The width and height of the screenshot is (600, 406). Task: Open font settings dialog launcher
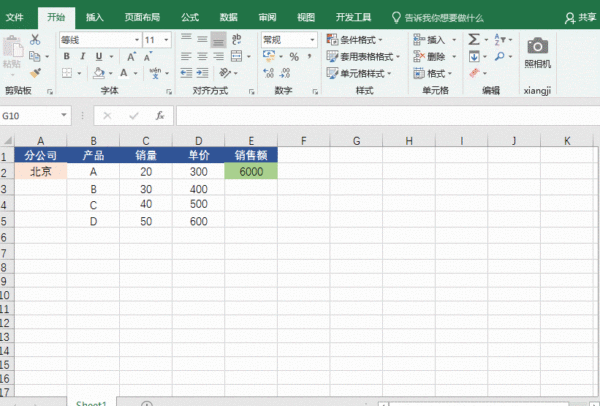click(169, 91)
